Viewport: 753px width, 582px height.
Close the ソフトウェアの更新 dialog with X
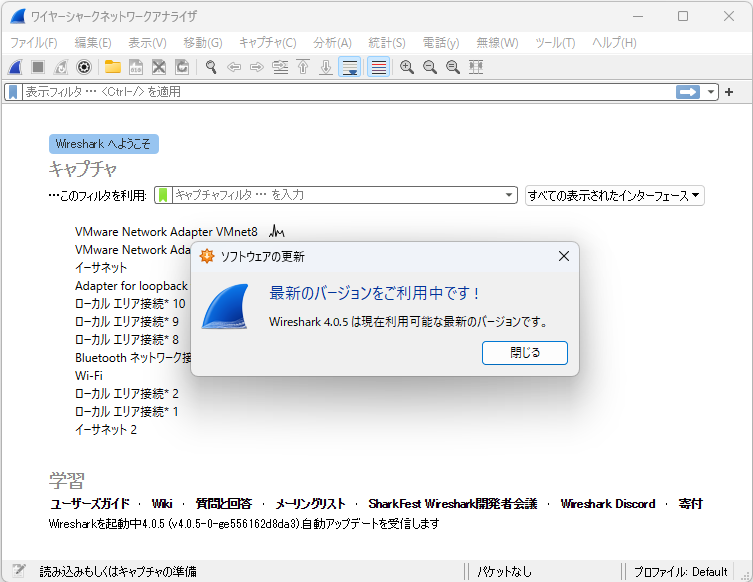564,256
